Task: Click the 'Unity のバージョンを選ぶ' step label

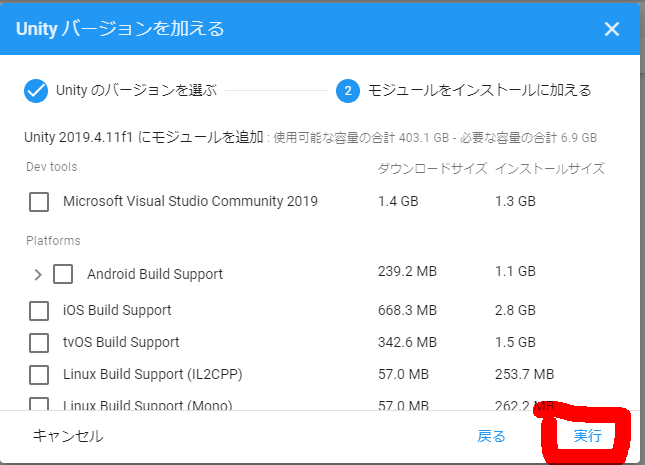Action: pyautogui.click(x=136, y=90)
